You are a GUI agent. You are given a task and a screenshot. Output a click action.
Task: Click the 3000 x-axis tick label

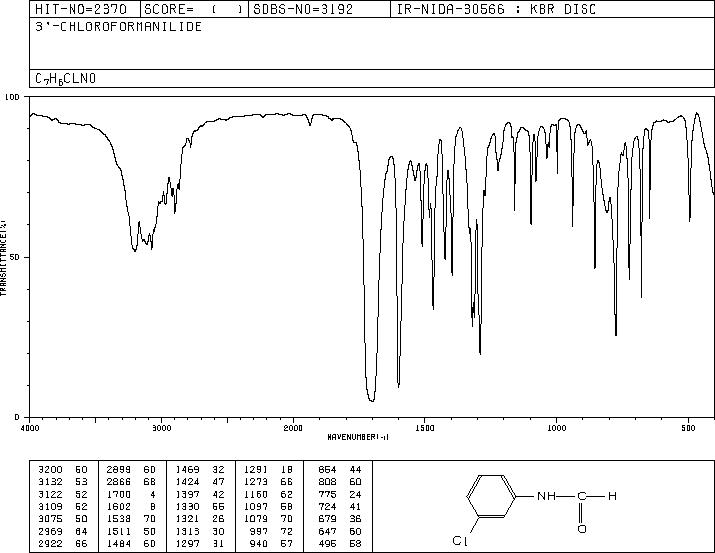pyautogui.click(x=161, y=428)
